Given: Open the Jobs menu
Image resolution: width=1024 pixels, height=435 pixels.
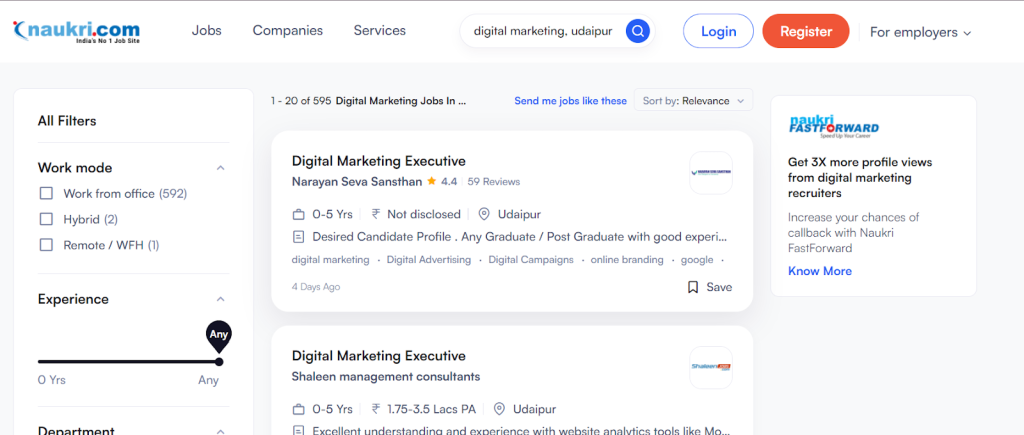Looking at the screenshot, I should (x=206, y=31).
